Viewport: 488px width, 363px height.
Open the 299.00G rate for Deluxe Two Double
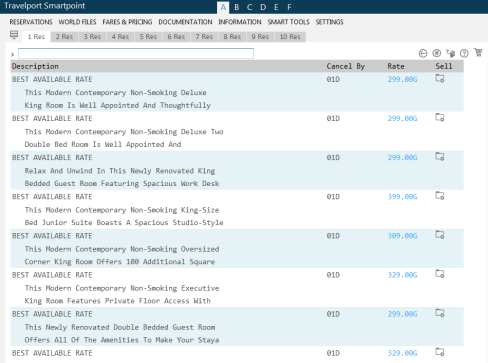(402, 118)
